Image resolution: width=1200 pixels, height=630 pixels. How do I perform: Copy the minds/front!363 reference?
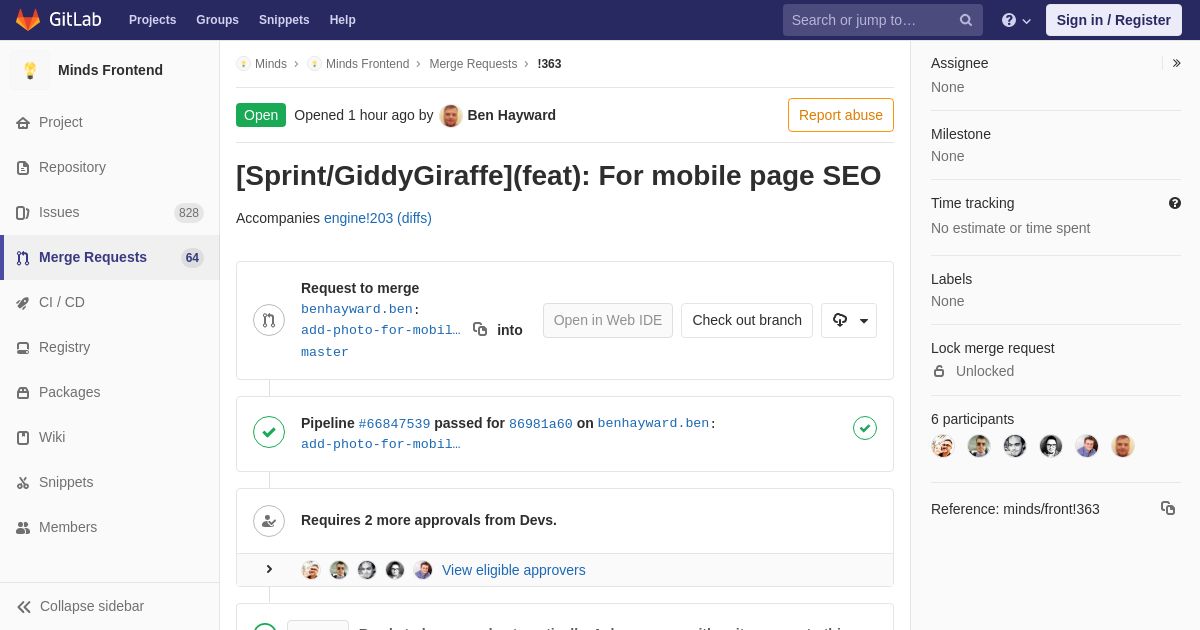click(1167, 508)
